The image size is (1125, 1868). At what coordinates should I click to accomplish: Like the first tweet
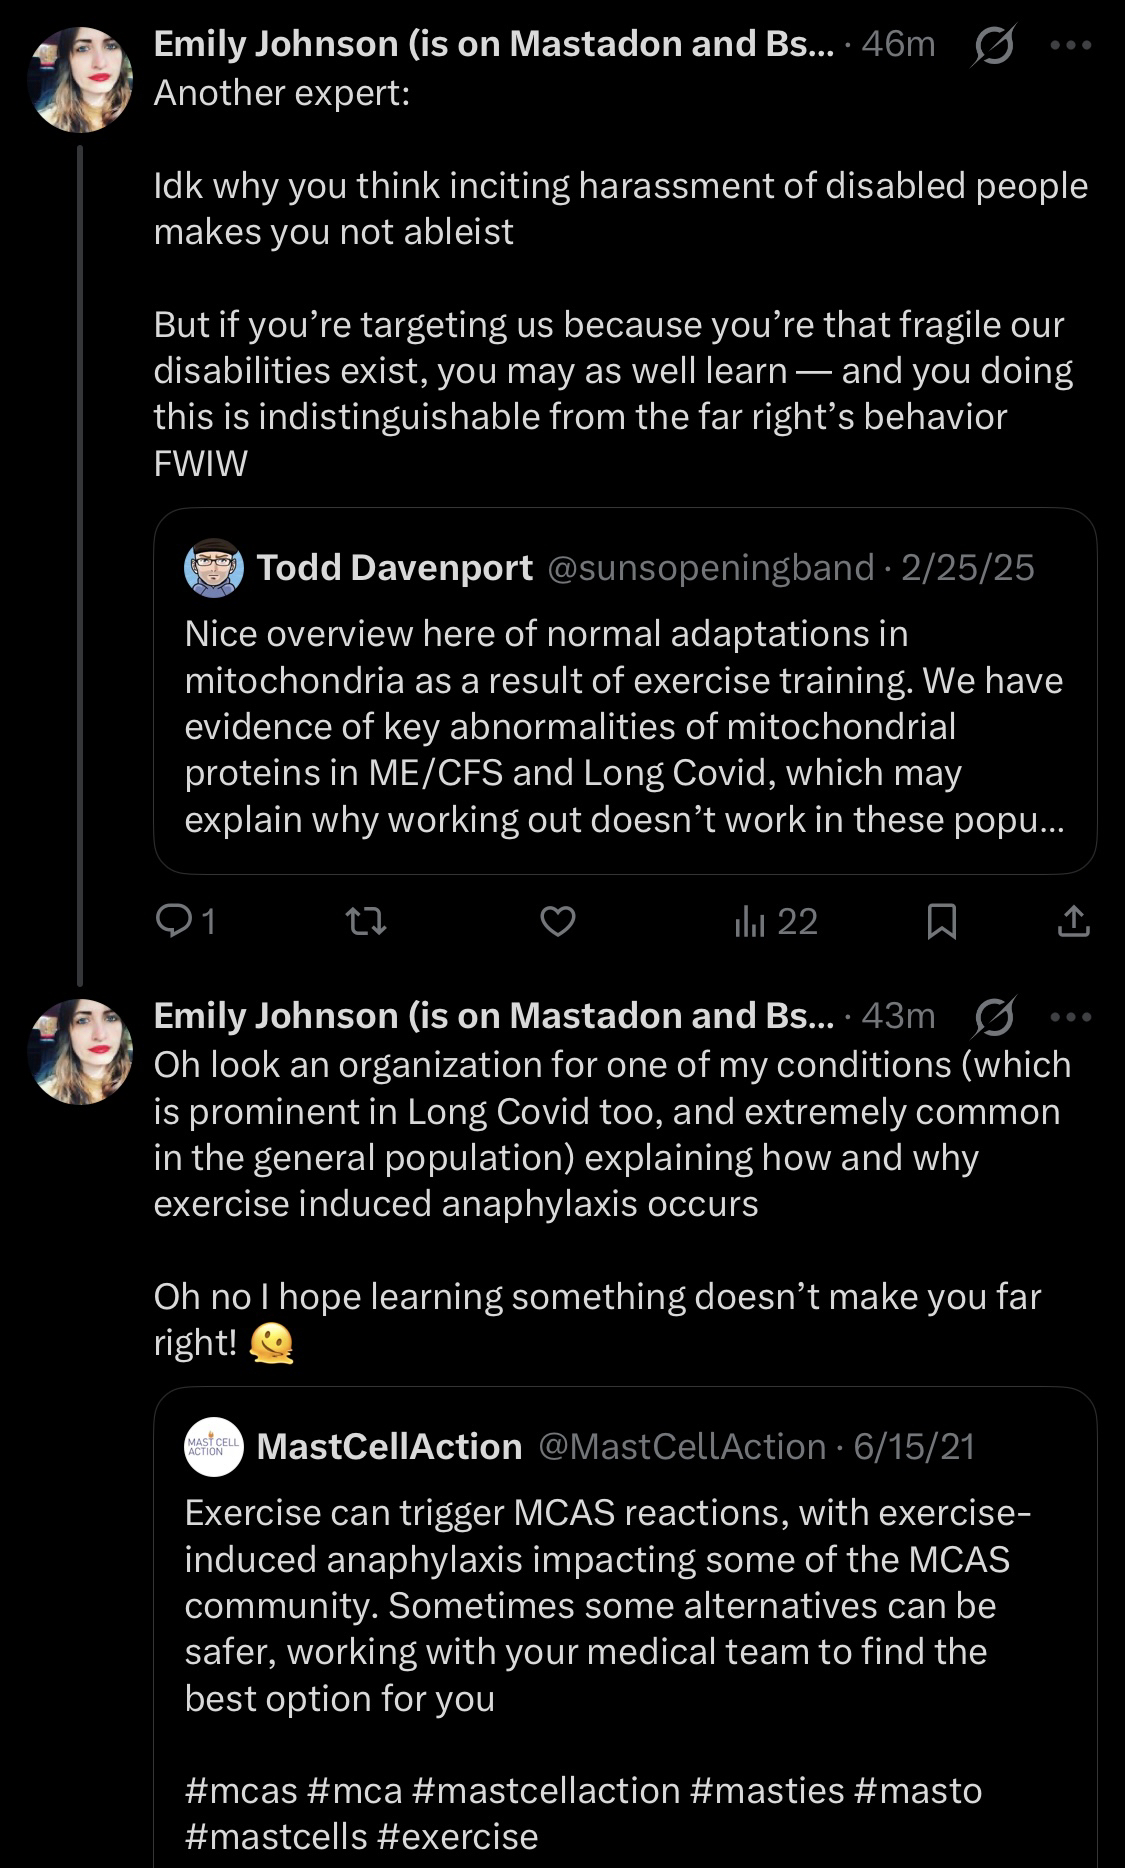point(557,921)
